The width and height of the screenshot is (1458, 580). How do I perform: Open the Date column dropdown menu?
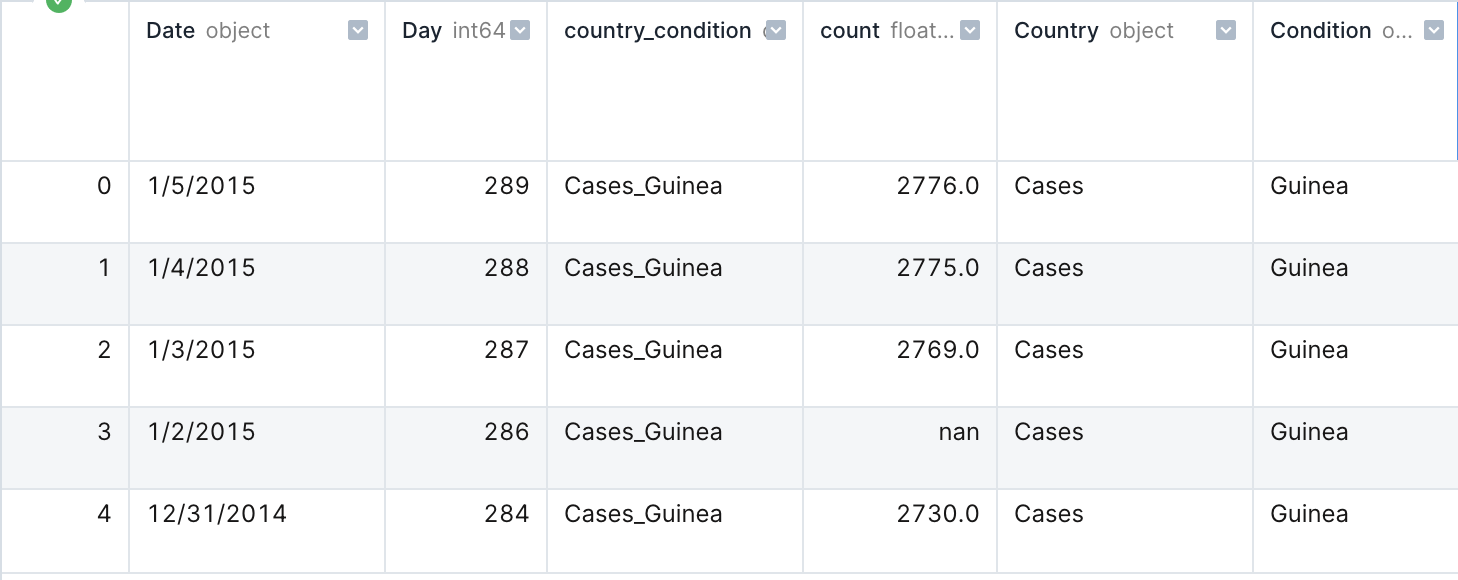point(358,31)
